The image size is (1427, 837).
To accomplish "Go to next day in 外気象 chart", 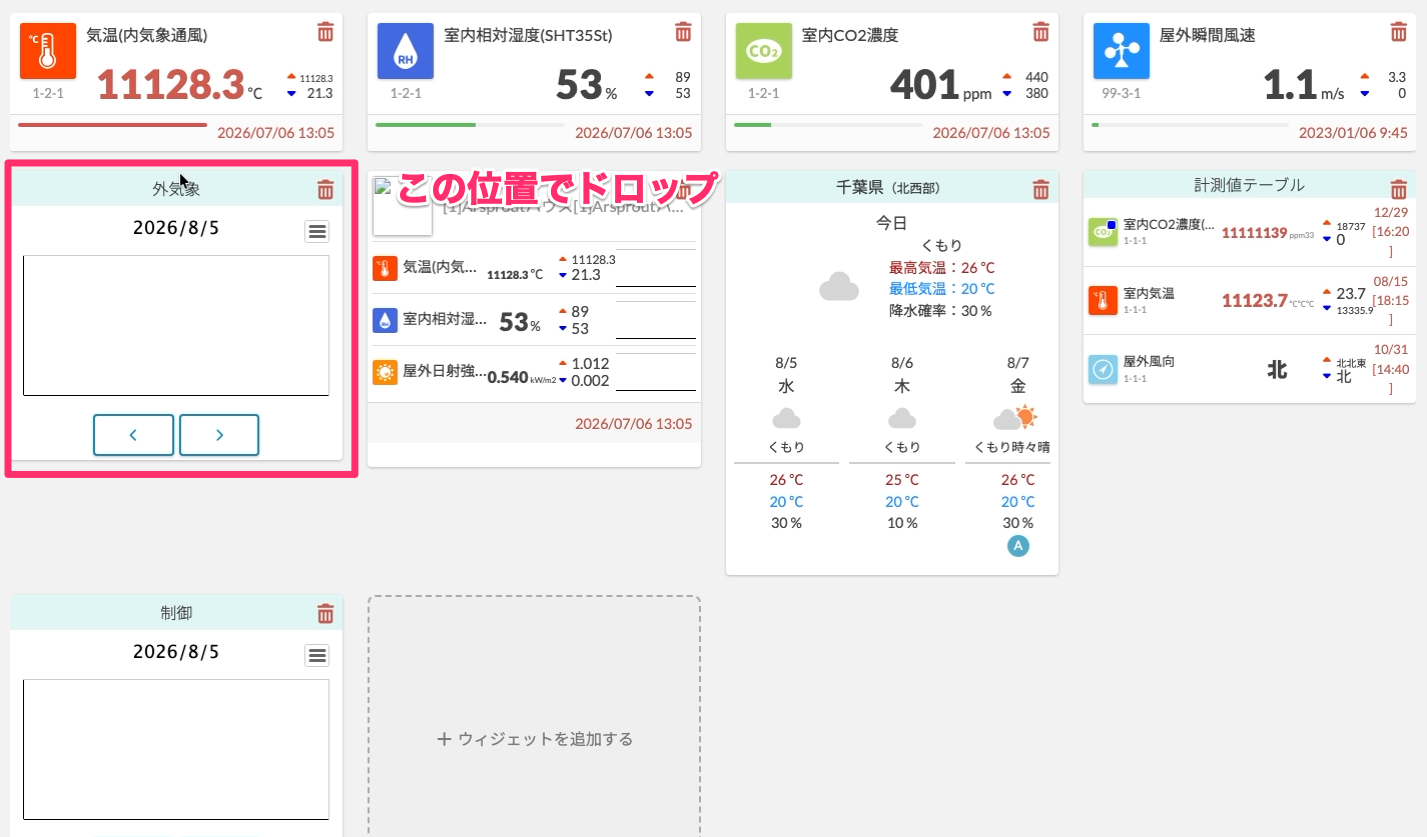I will tap(219, 435).
